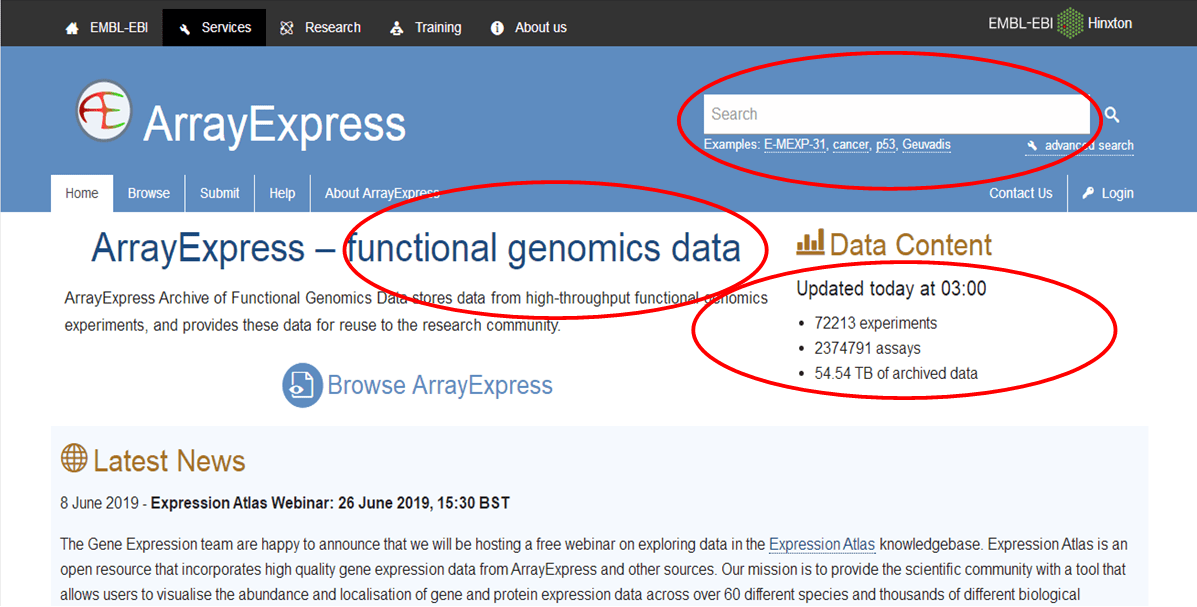Open the Training menu item
The height and width of the screenshot is (607, 1197).
pos(426,27)
